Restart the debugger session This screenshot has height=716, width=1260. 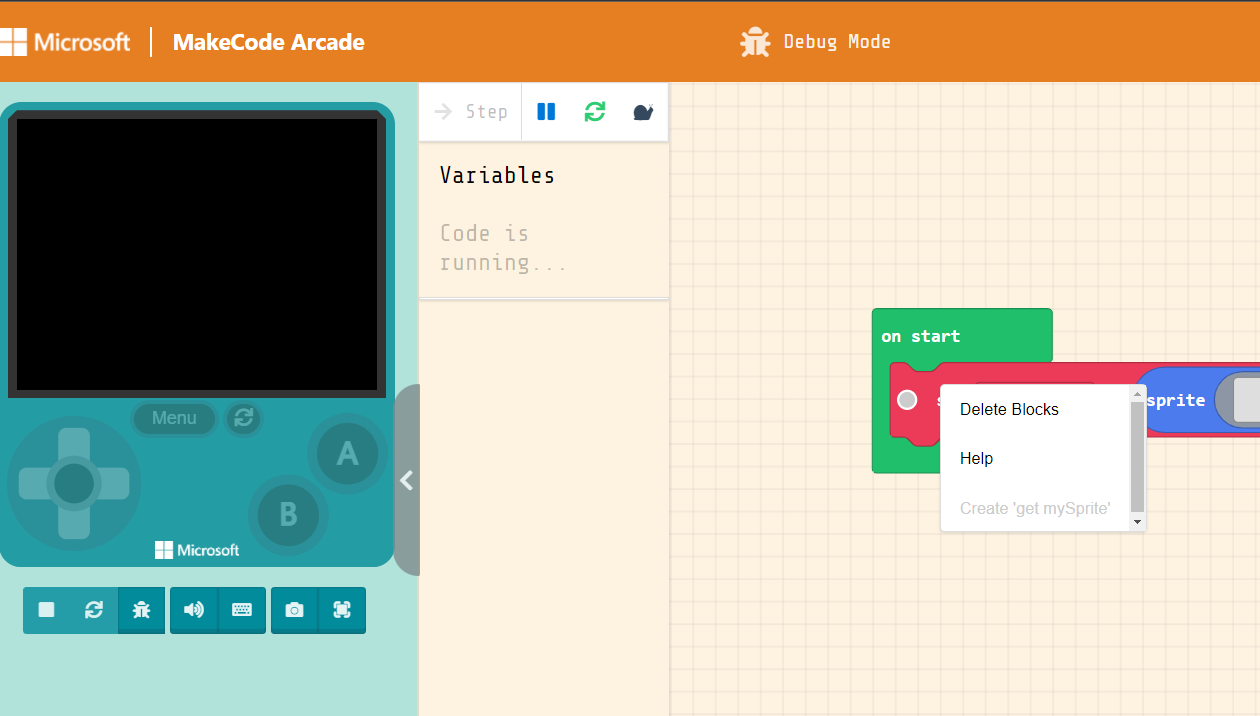coord(595,111)
